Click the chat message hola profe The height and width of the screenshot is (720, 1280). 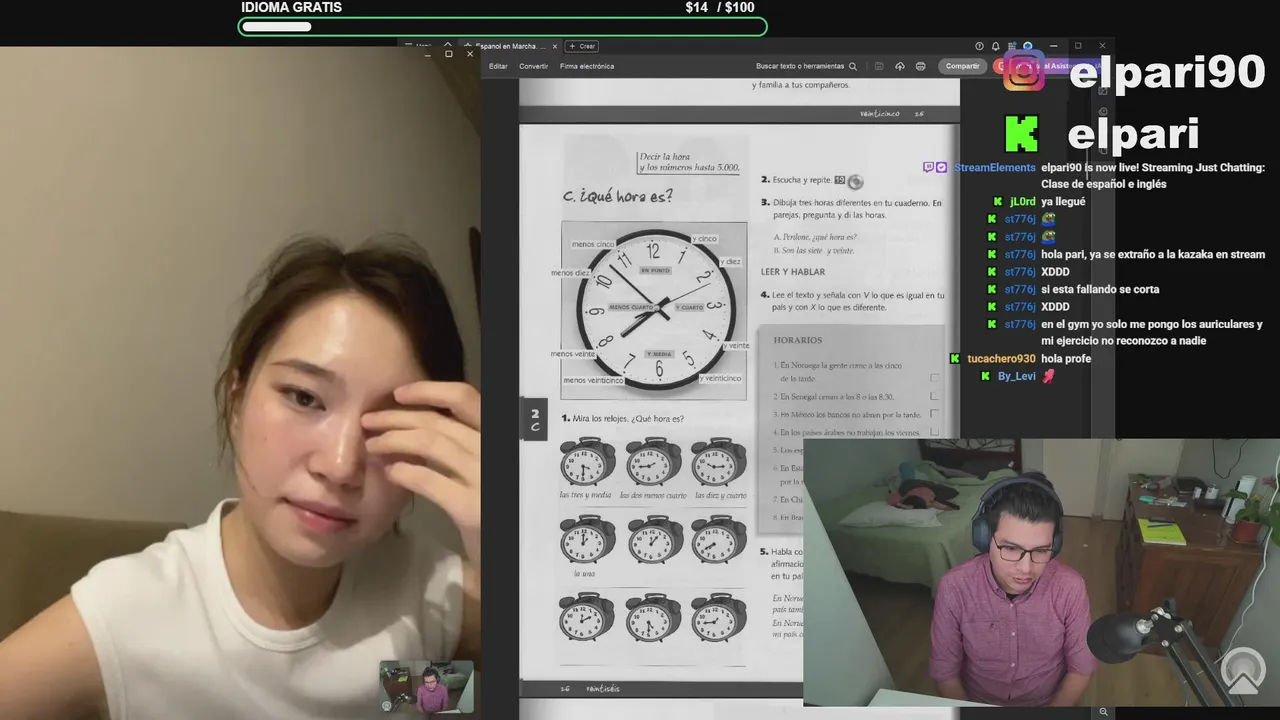click(1066, 359)
